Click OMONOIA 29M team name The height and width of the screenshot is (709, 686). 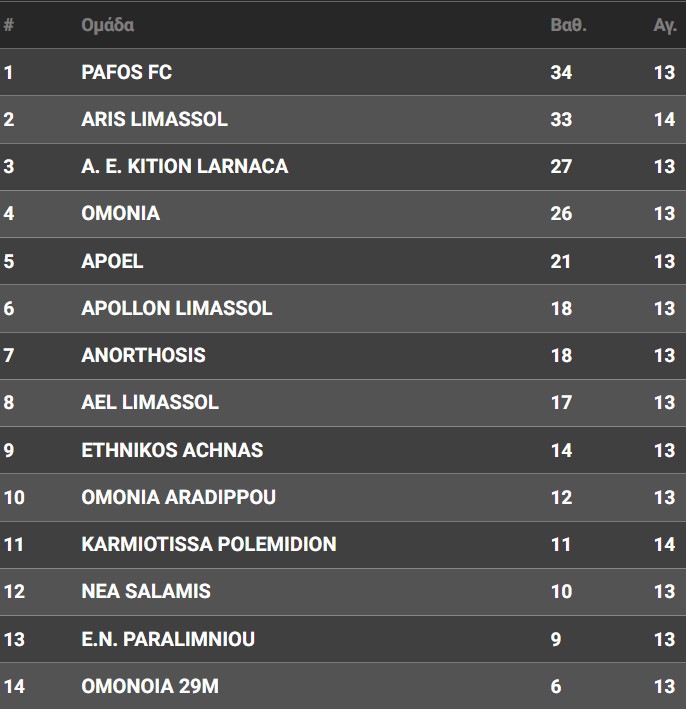(x=149, y=686)
